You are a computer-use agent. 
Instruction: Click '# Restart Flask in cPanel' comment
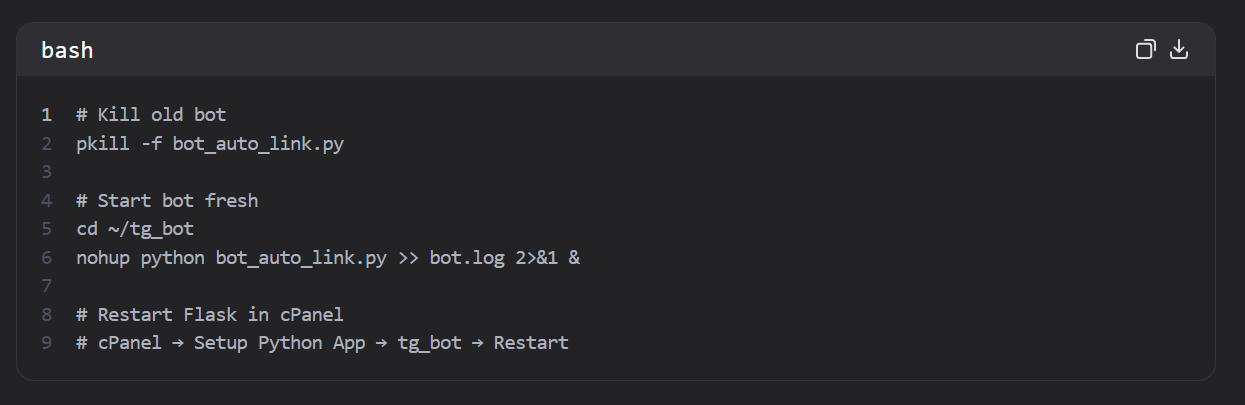210,315
